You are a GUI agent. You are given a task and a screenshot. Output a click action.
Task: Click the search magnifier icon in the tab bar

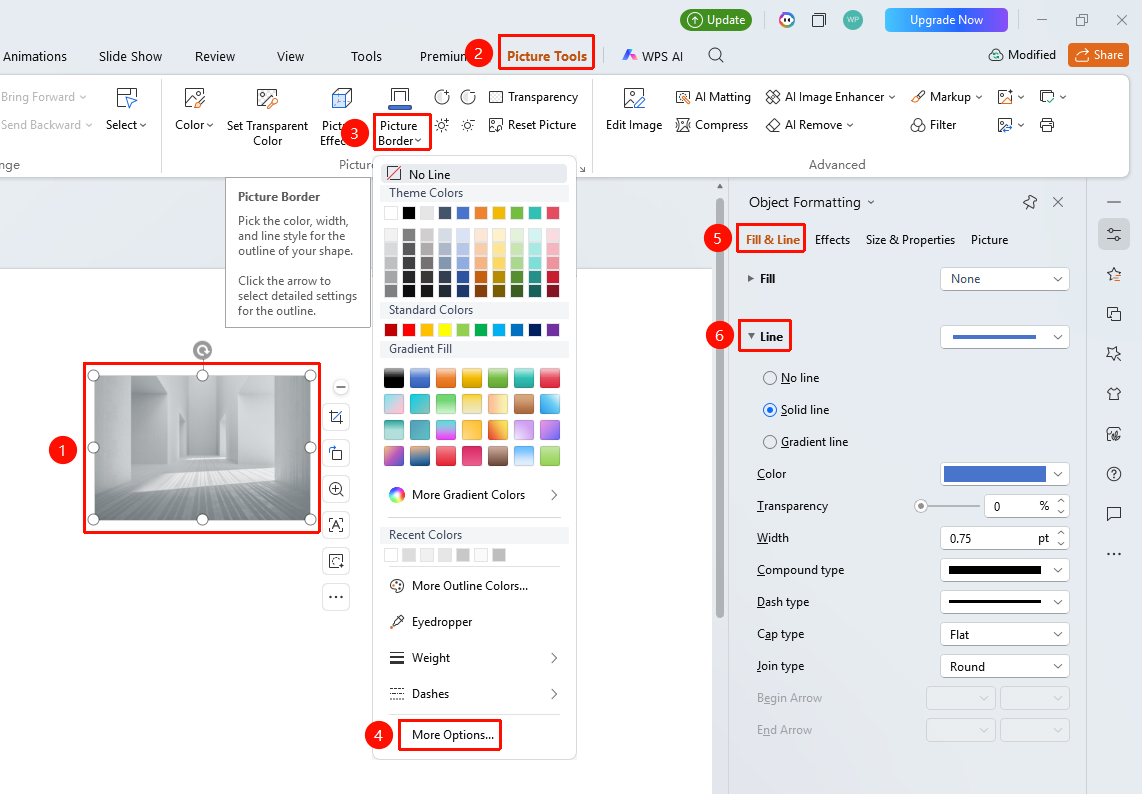[716, 55]
